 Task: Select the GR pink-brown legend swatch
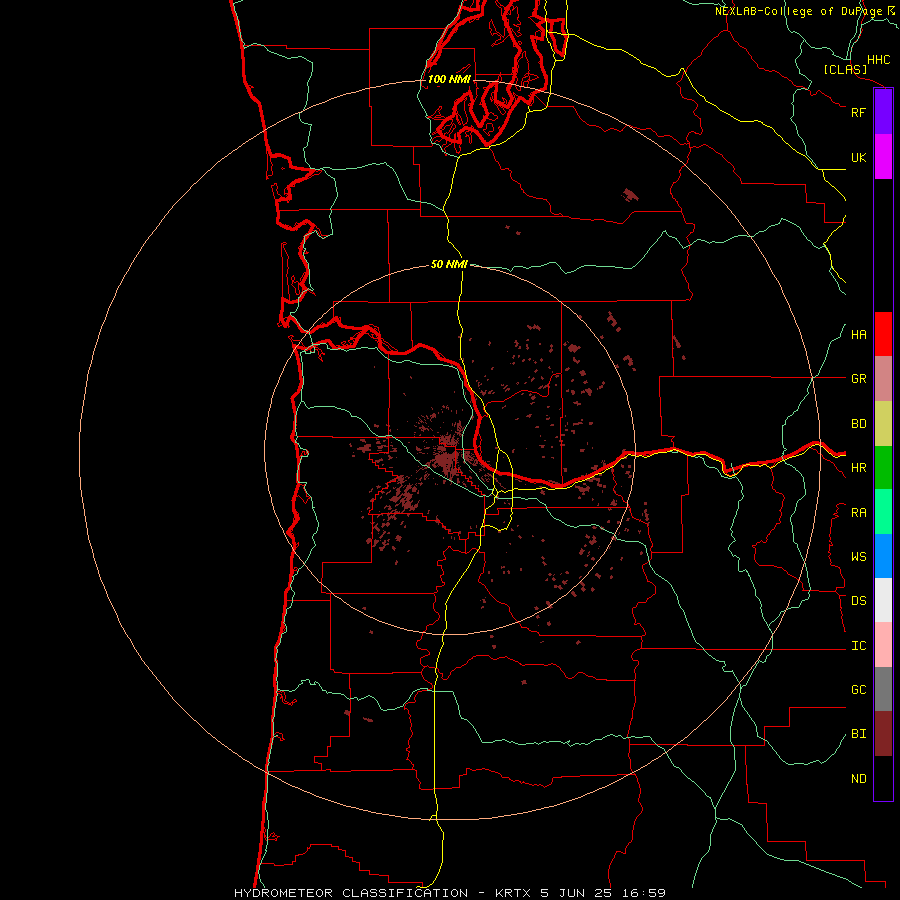coord(883,379)
